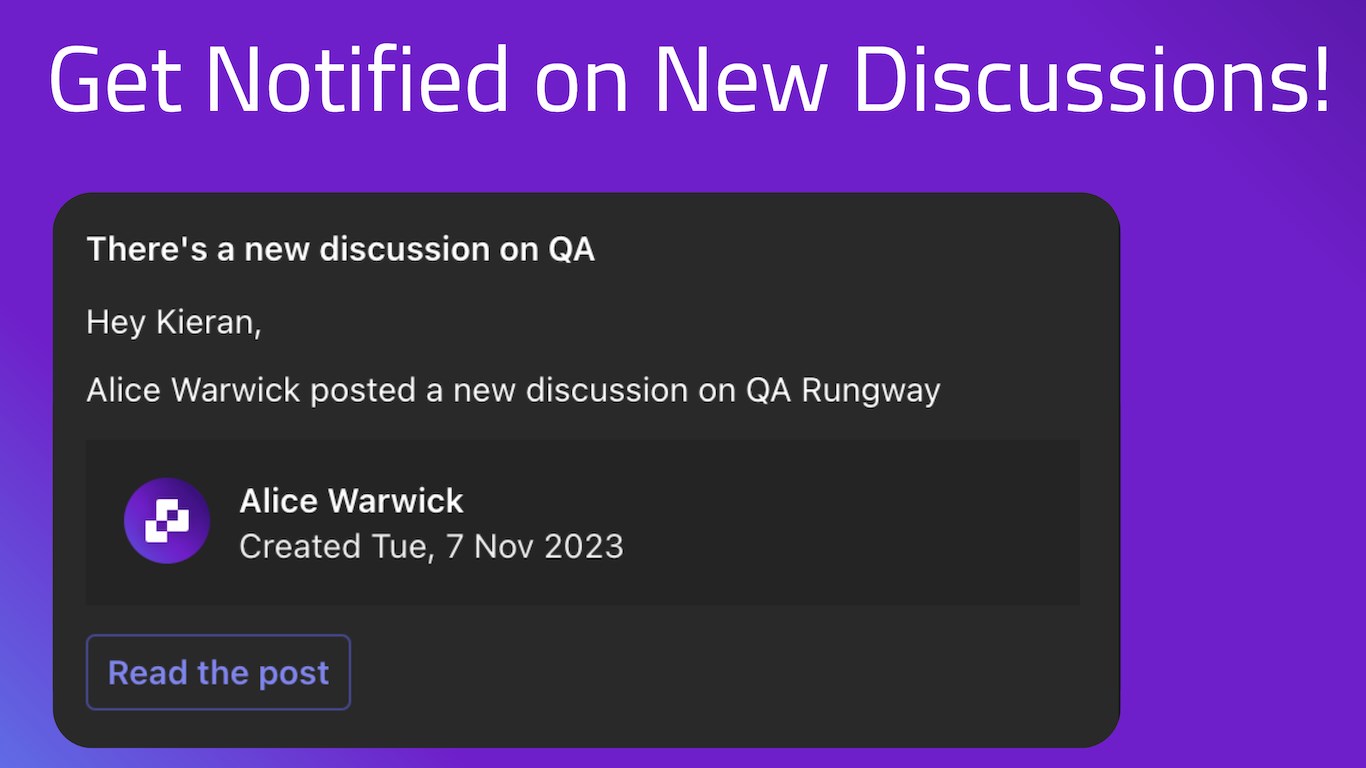This screenshot has width=1366, height=768.
Task: Click the word "Created" under the author name
Action: click(300, 546)
